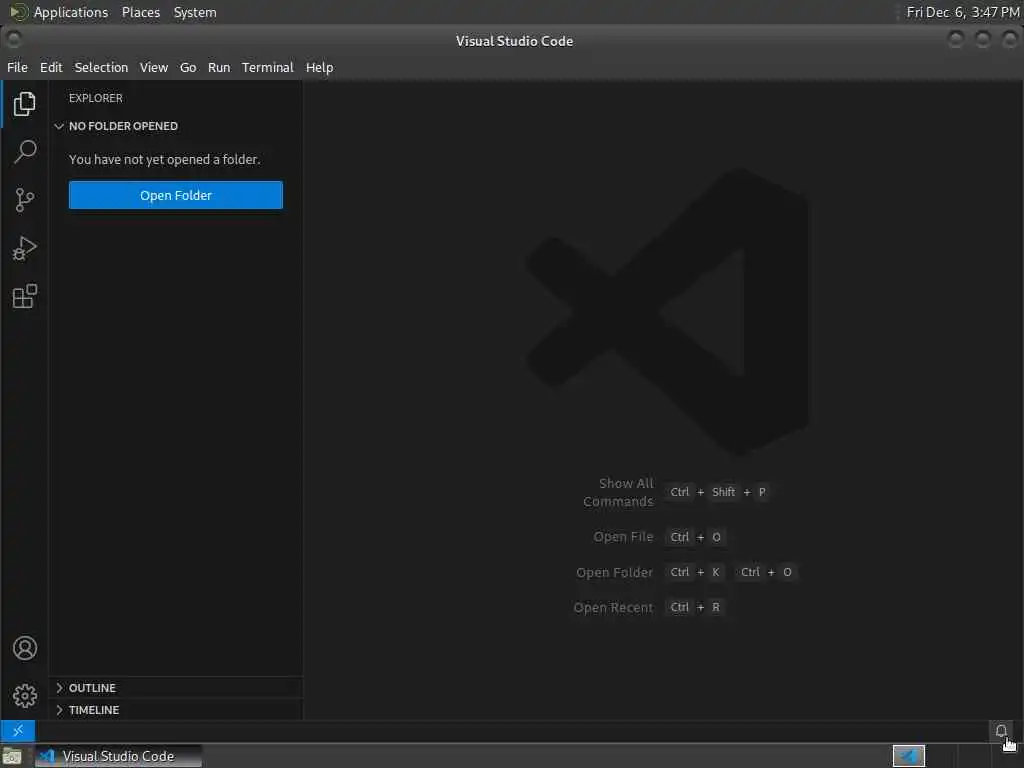Click the Explorer panel title
This screenshot has width=1024, height=768.
click(x=95, y=98)
